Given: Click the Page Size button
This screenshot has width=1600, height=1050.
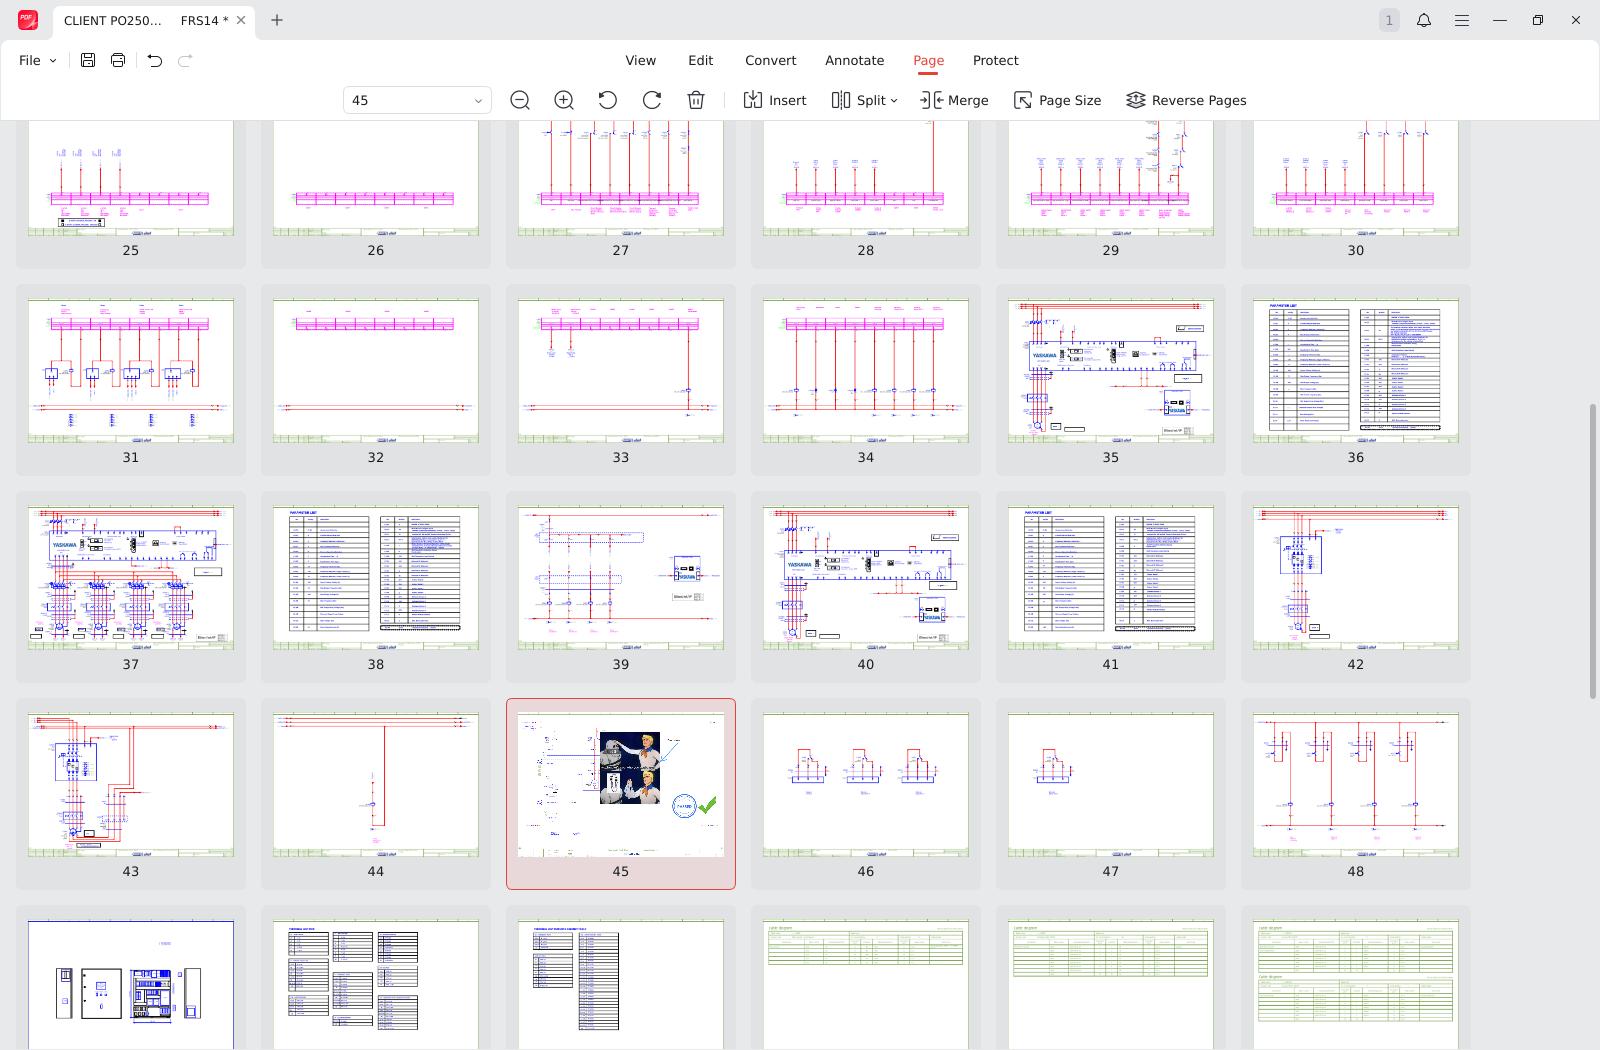Looking at the screenshot, I should (x=1057, y=100).
